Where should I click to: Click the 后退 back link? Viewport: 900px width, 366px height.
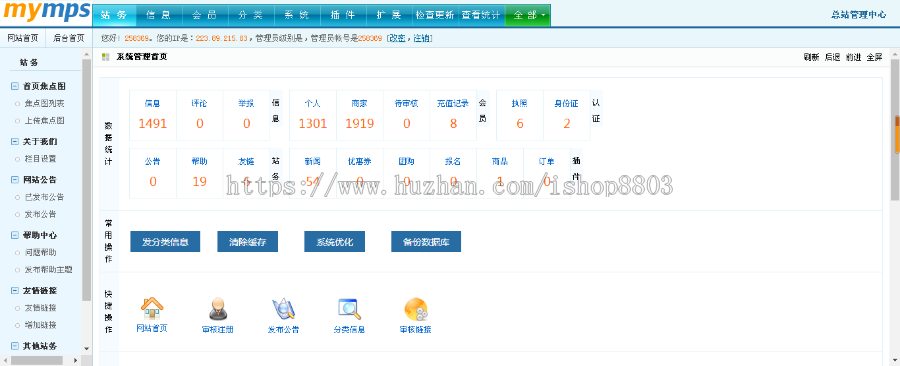click(x=832, y=57)
